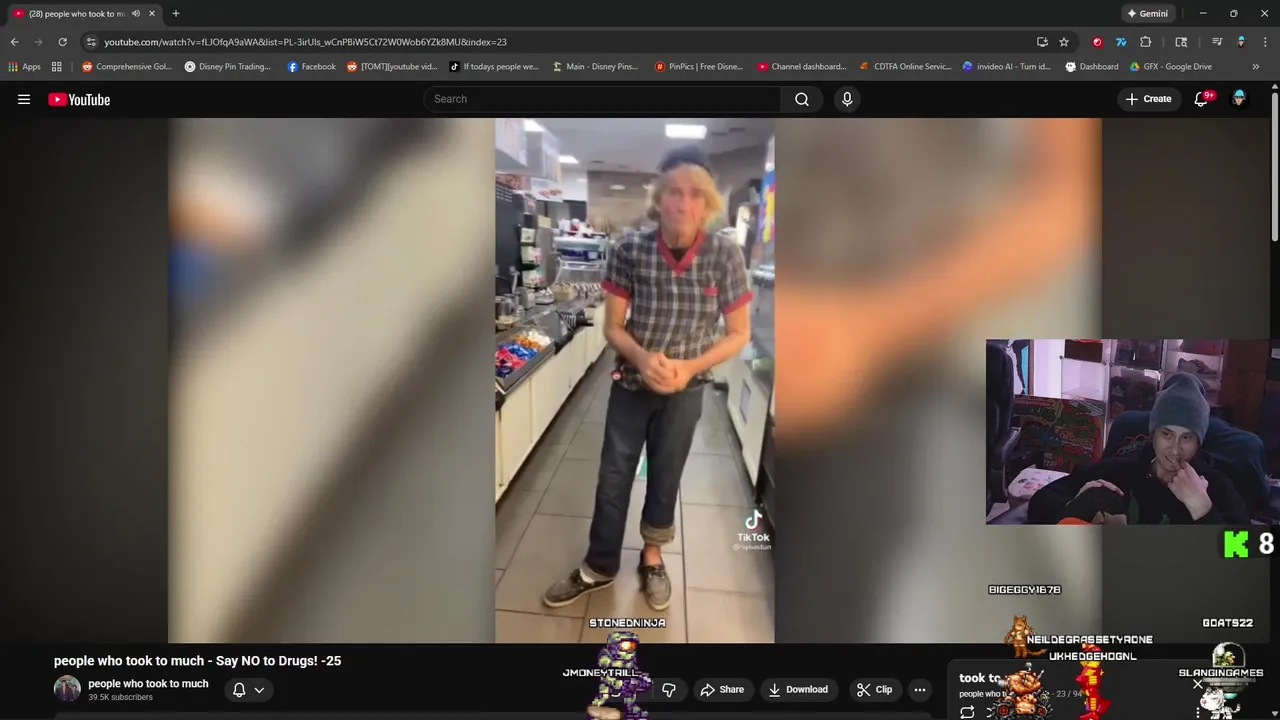Image resolution: width=1280 pixels, height=720 pixels.
Task: Share the video
Action: [722, 690]
